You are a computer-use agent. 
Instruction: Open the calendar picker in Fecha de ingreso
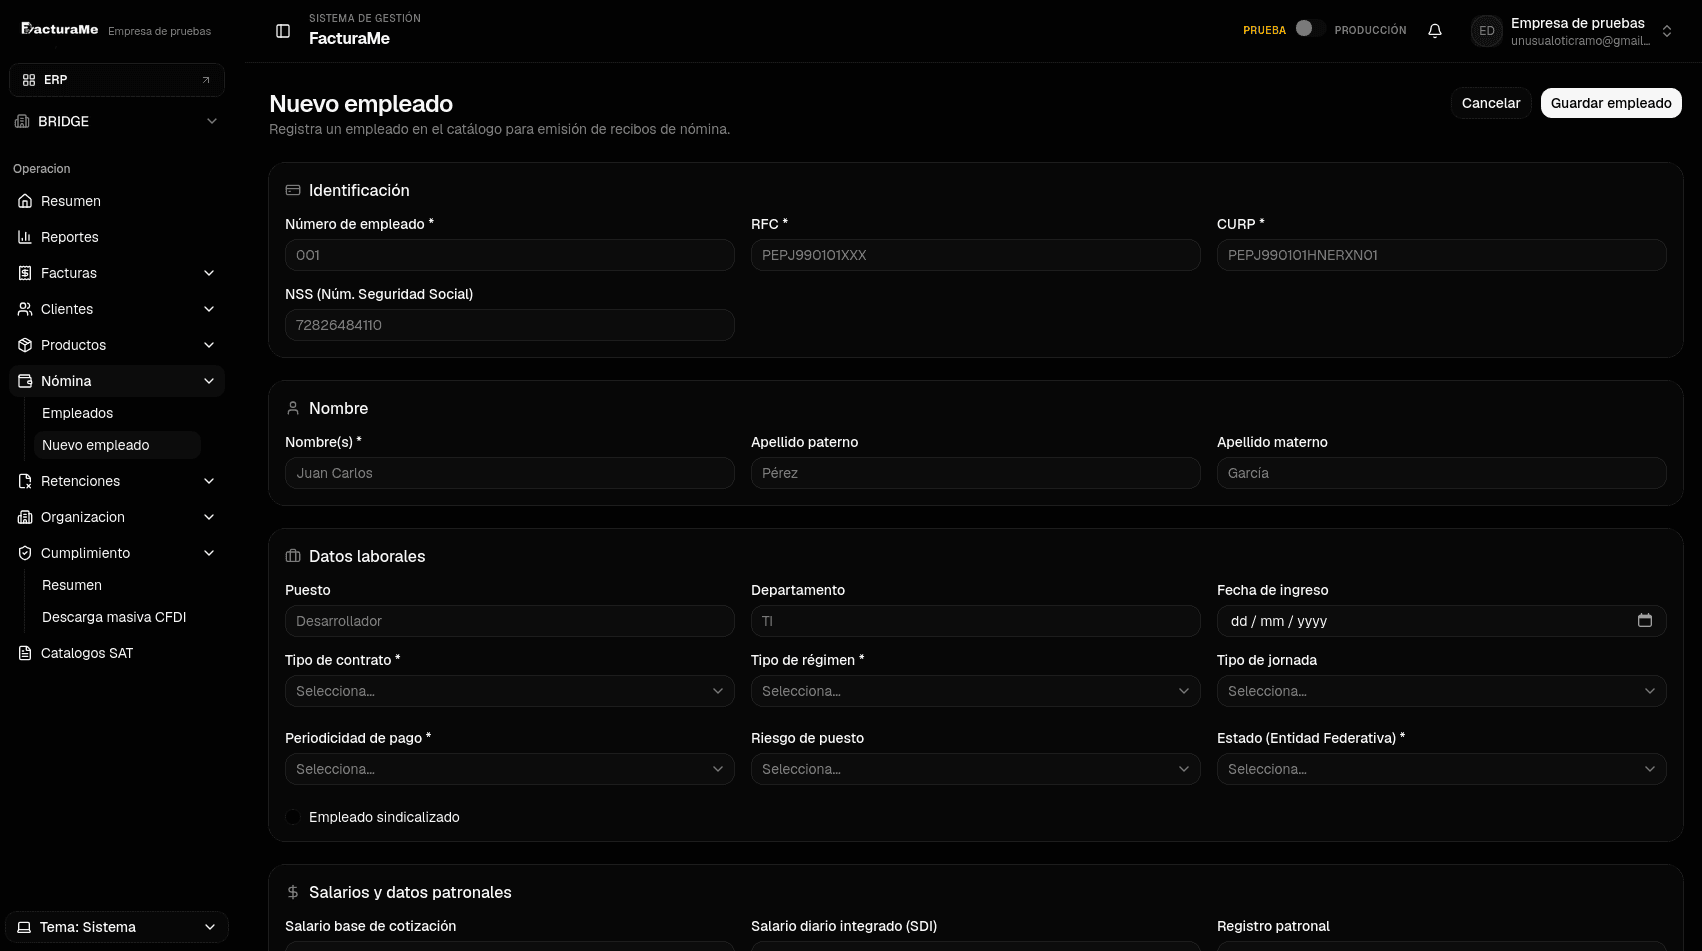coord(1645,620)
